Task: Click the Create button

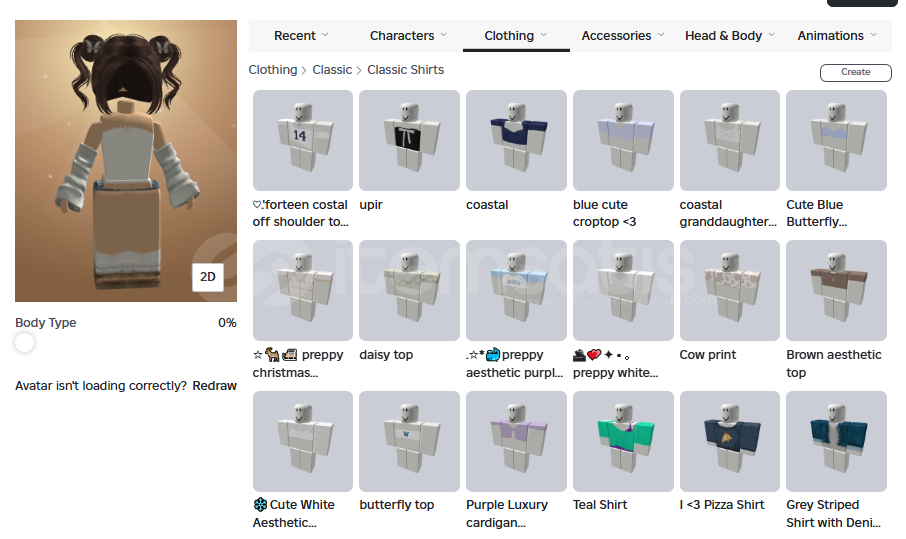Action: (x=856, y=72)
